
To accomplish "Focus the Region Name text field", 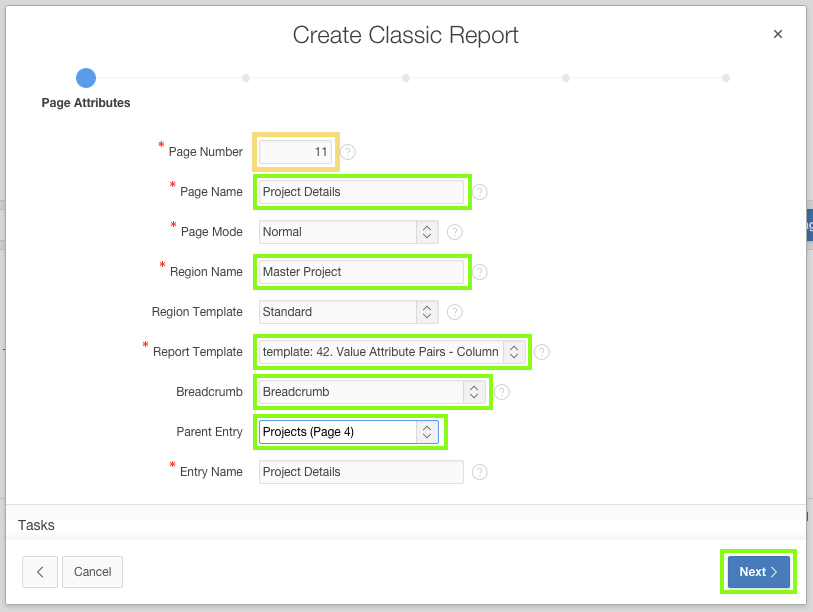I will pos(361,272).
